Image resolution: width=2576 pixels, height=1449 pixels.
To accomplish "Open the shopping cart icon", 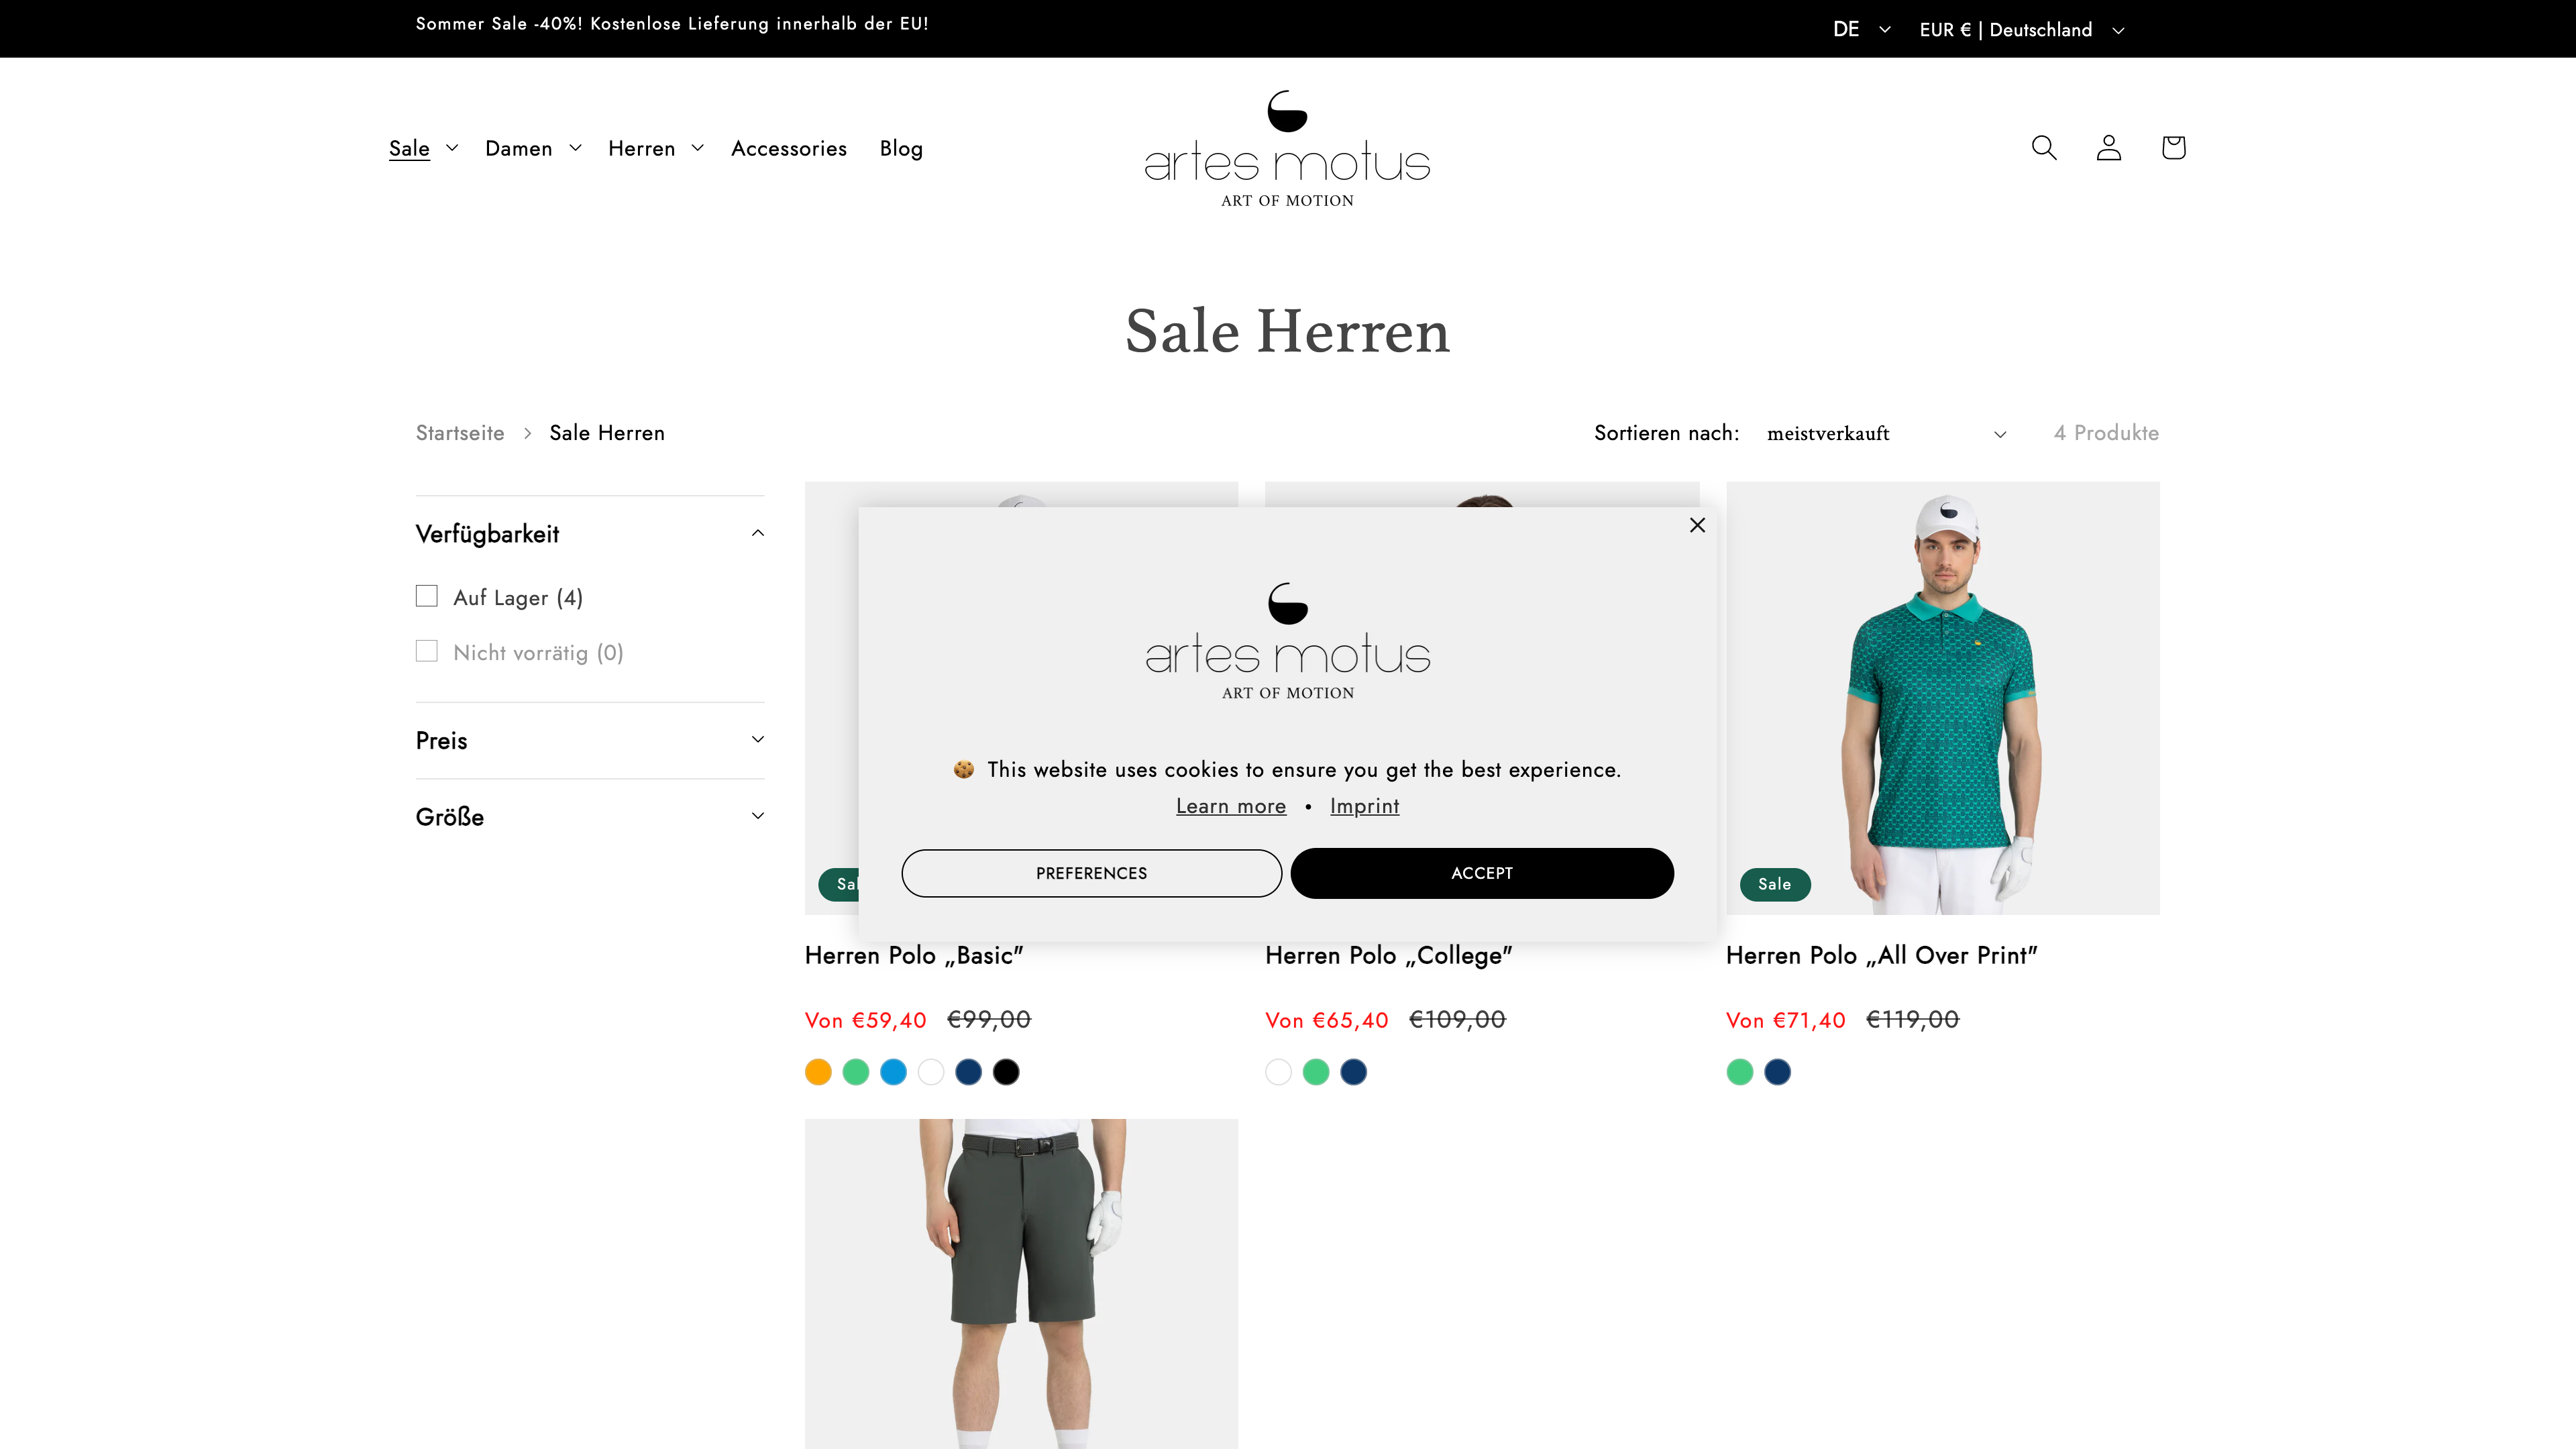I will [x=2173, y=148].
